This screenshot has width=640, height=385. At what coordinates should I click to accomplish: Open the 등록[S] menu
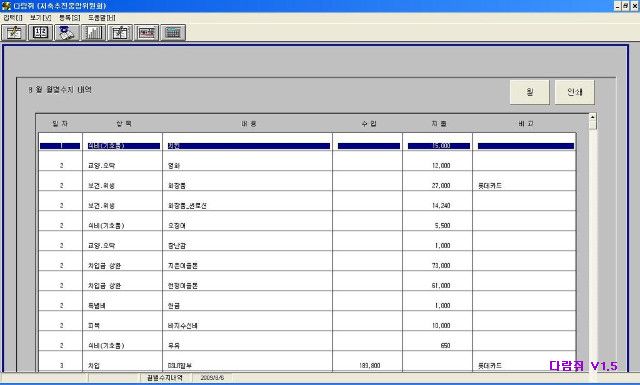point(70,18)
